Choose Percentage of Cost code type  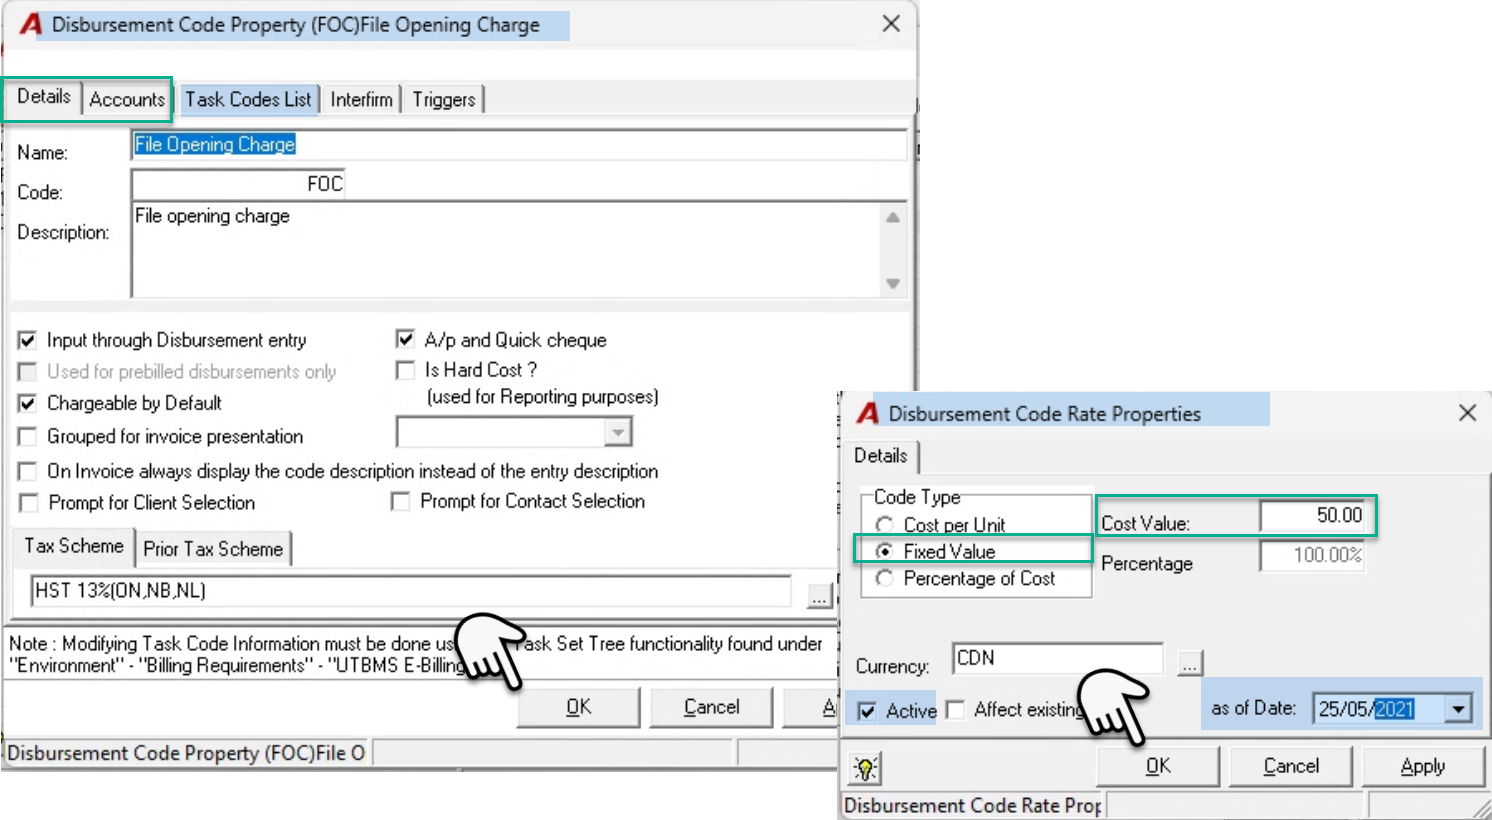[x=884, y=578]
